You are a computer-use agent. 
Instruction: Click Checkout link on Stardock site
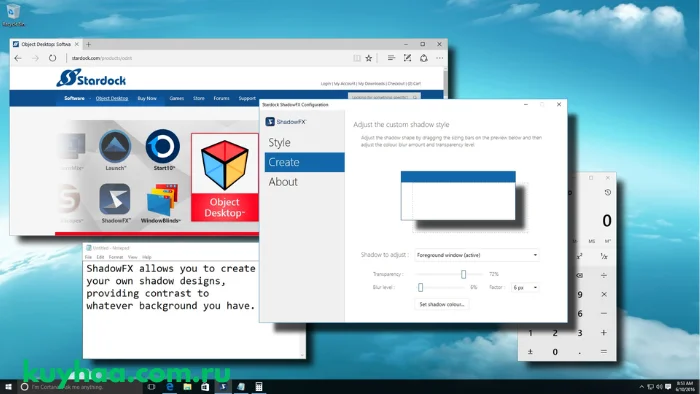(396, 83)
